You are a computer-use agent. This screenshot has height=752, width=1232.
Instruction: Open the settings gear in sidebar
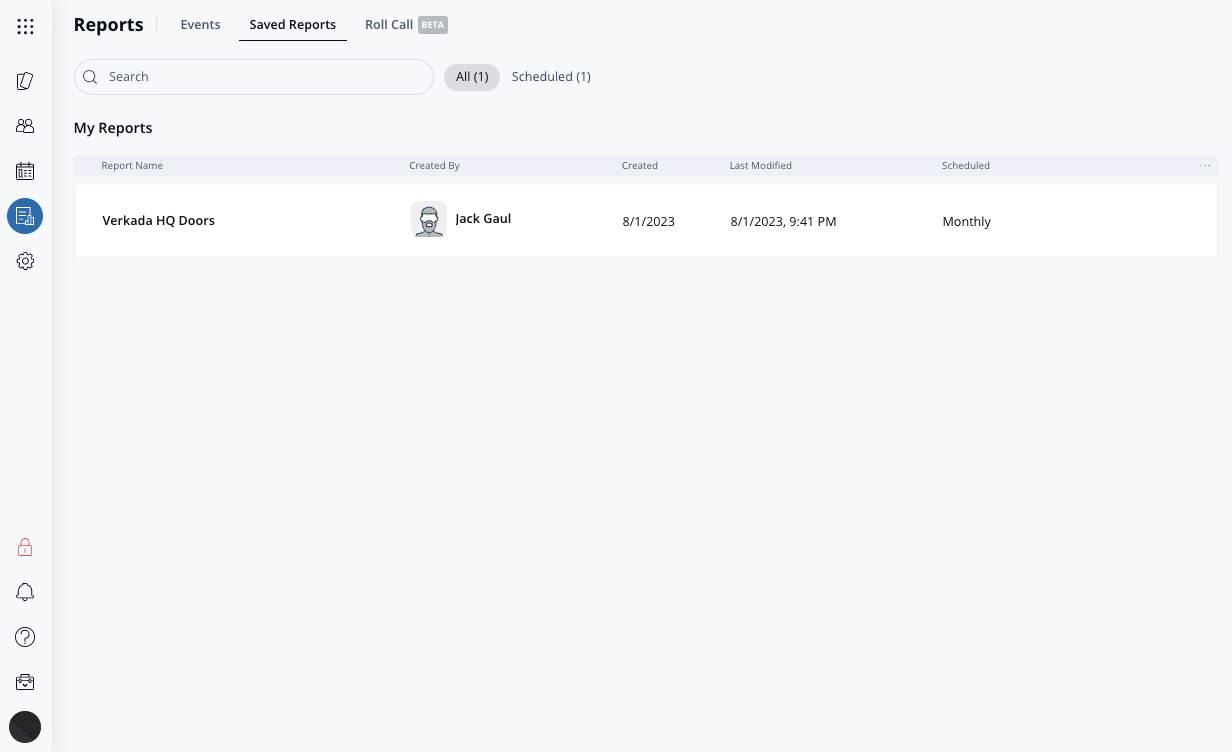coord(25,261)
